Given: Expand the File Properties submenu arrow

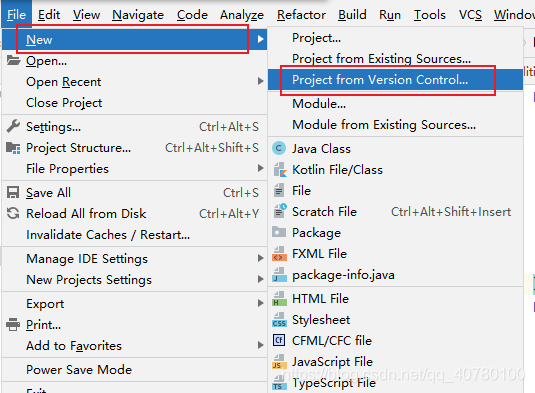Looking at the screenshot, I should (261, 168).
